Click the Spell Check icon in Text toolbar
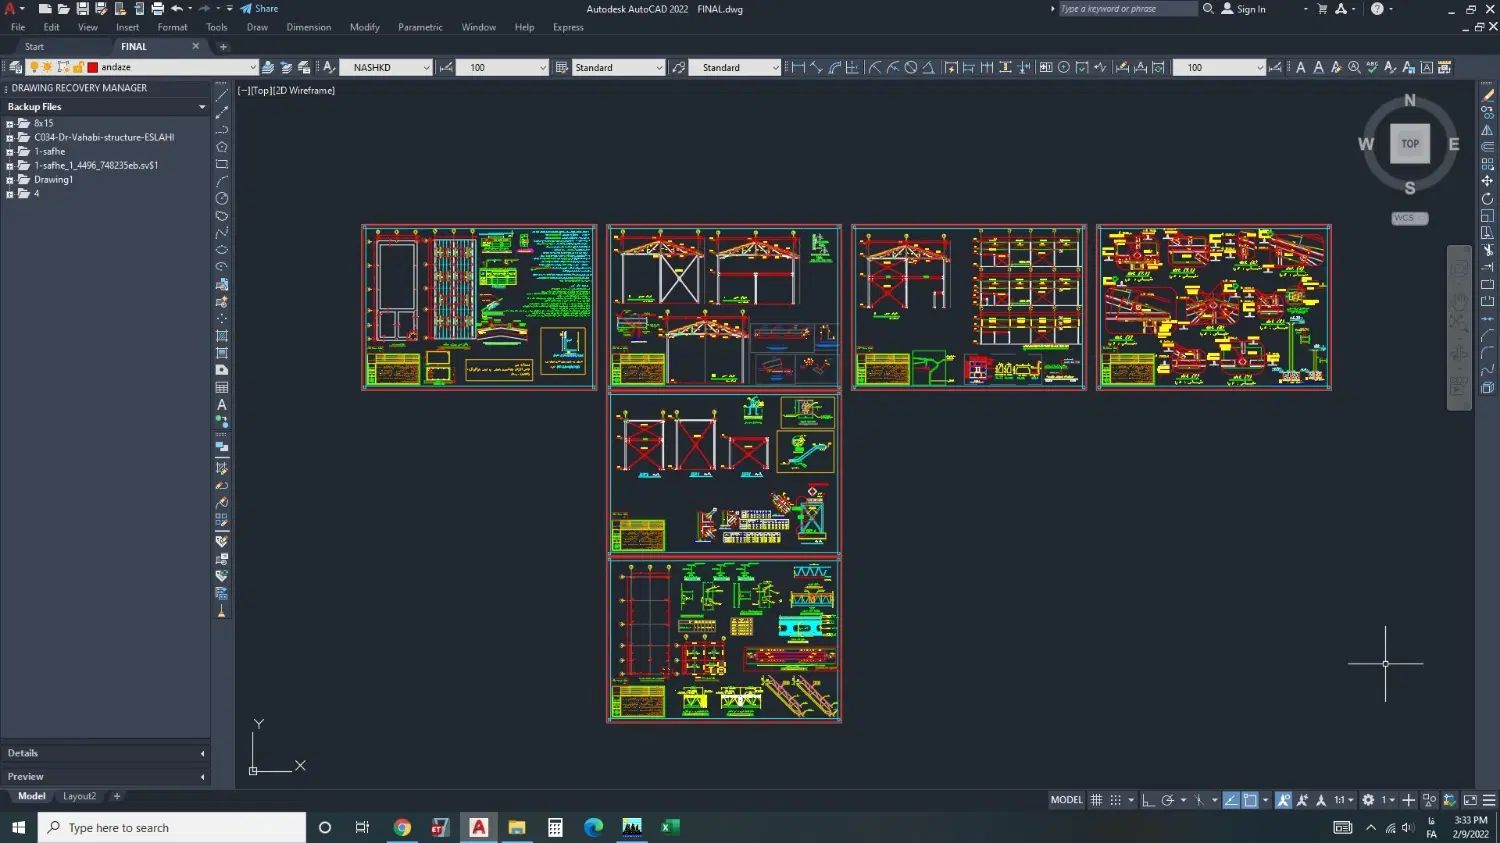The height and width of the screenshot is (843, 1500). (x=1372, y=67)
